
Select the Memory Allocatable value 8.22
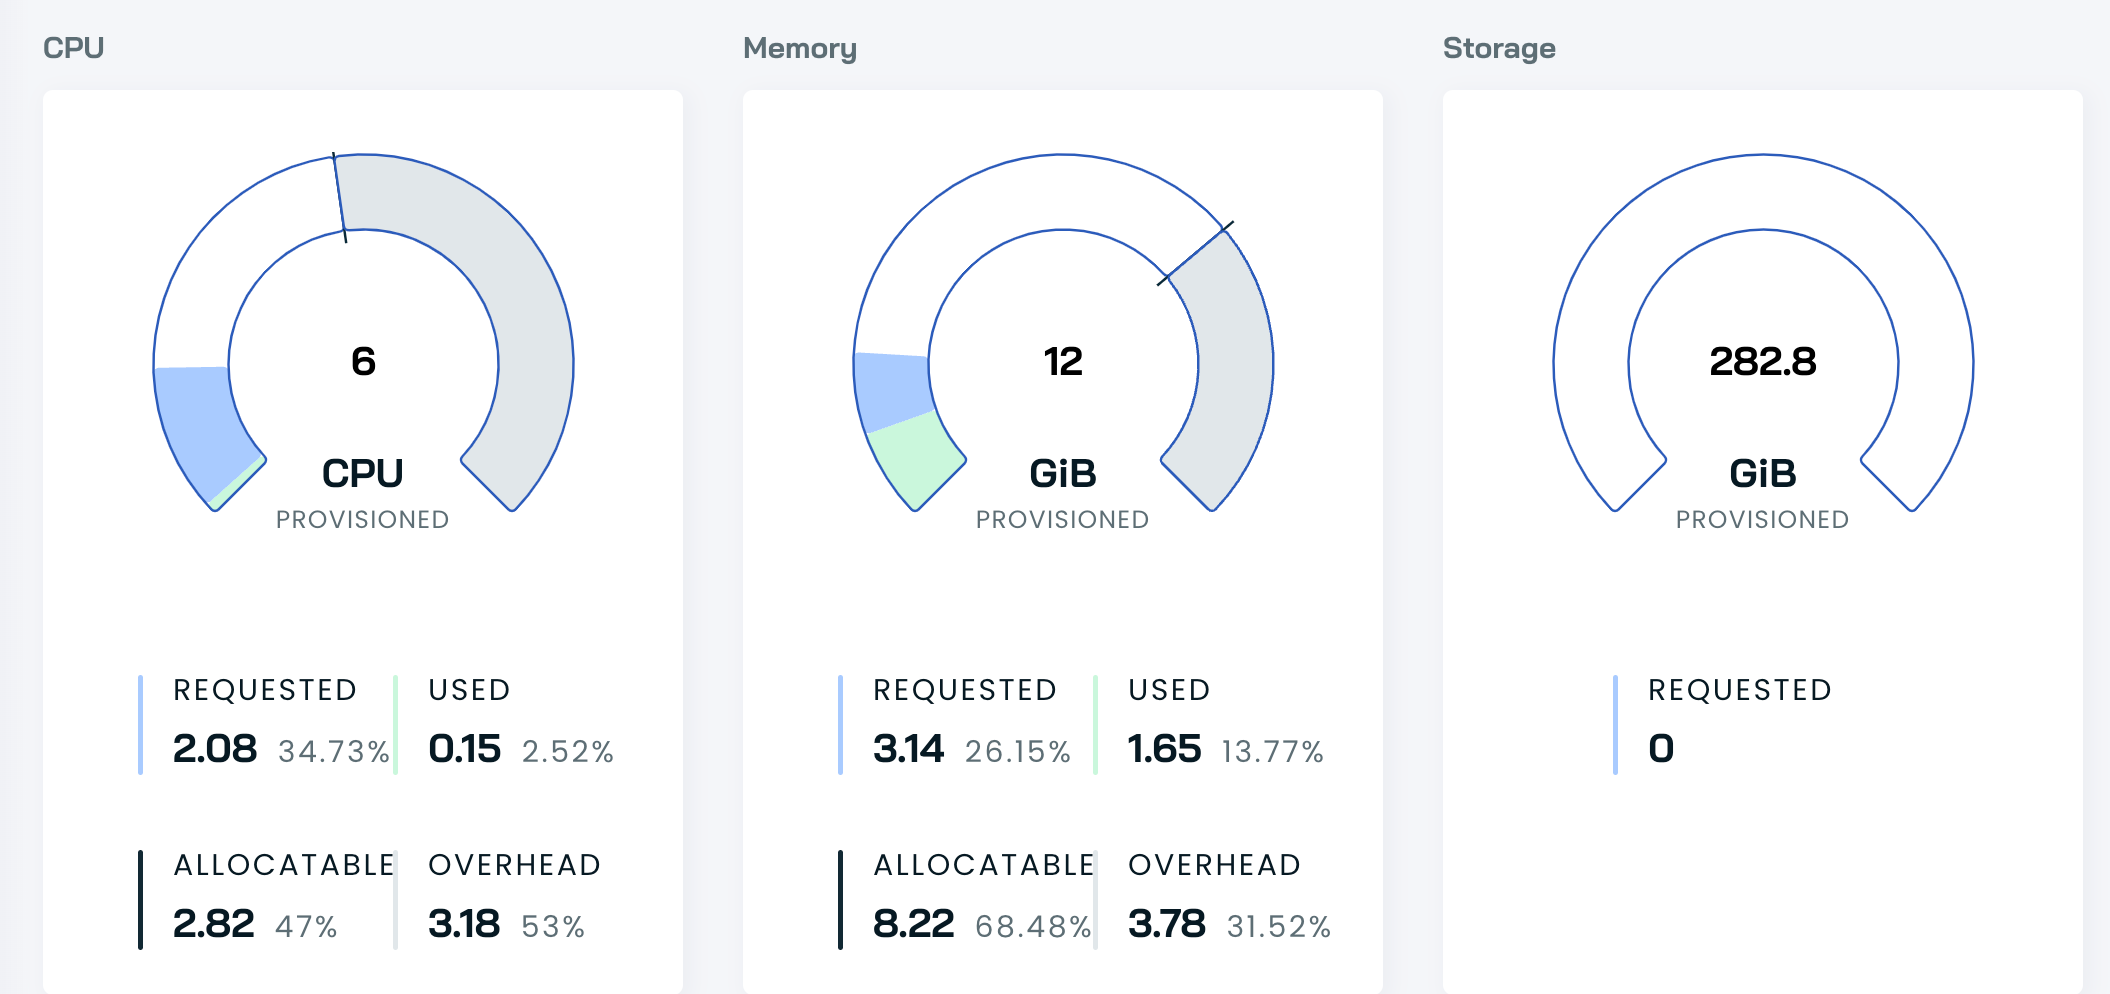(913, 924)
